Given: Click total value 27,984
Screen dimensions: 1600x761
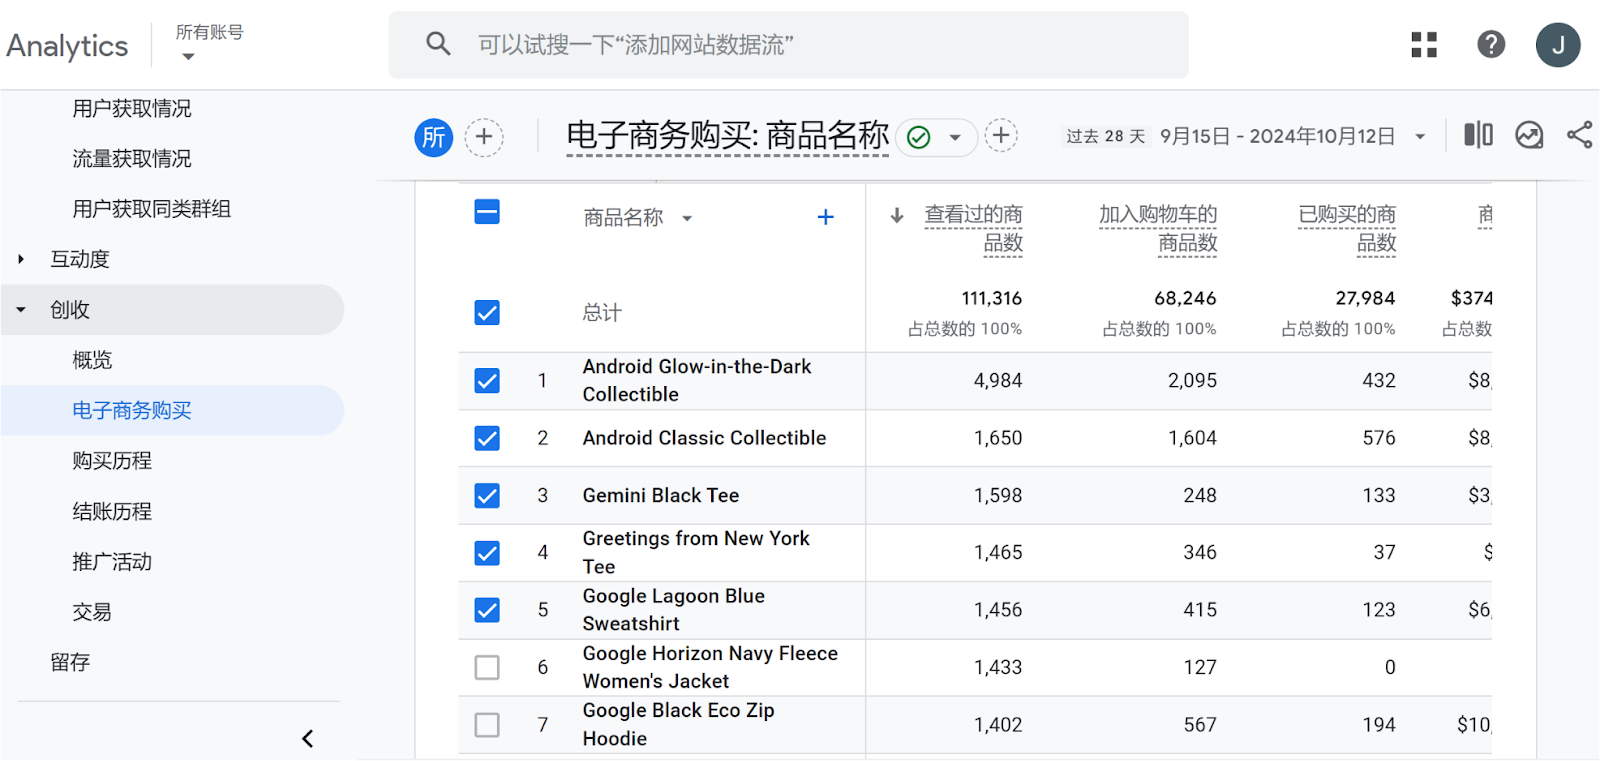Looking at the screenshot, I should point(1365,298).
